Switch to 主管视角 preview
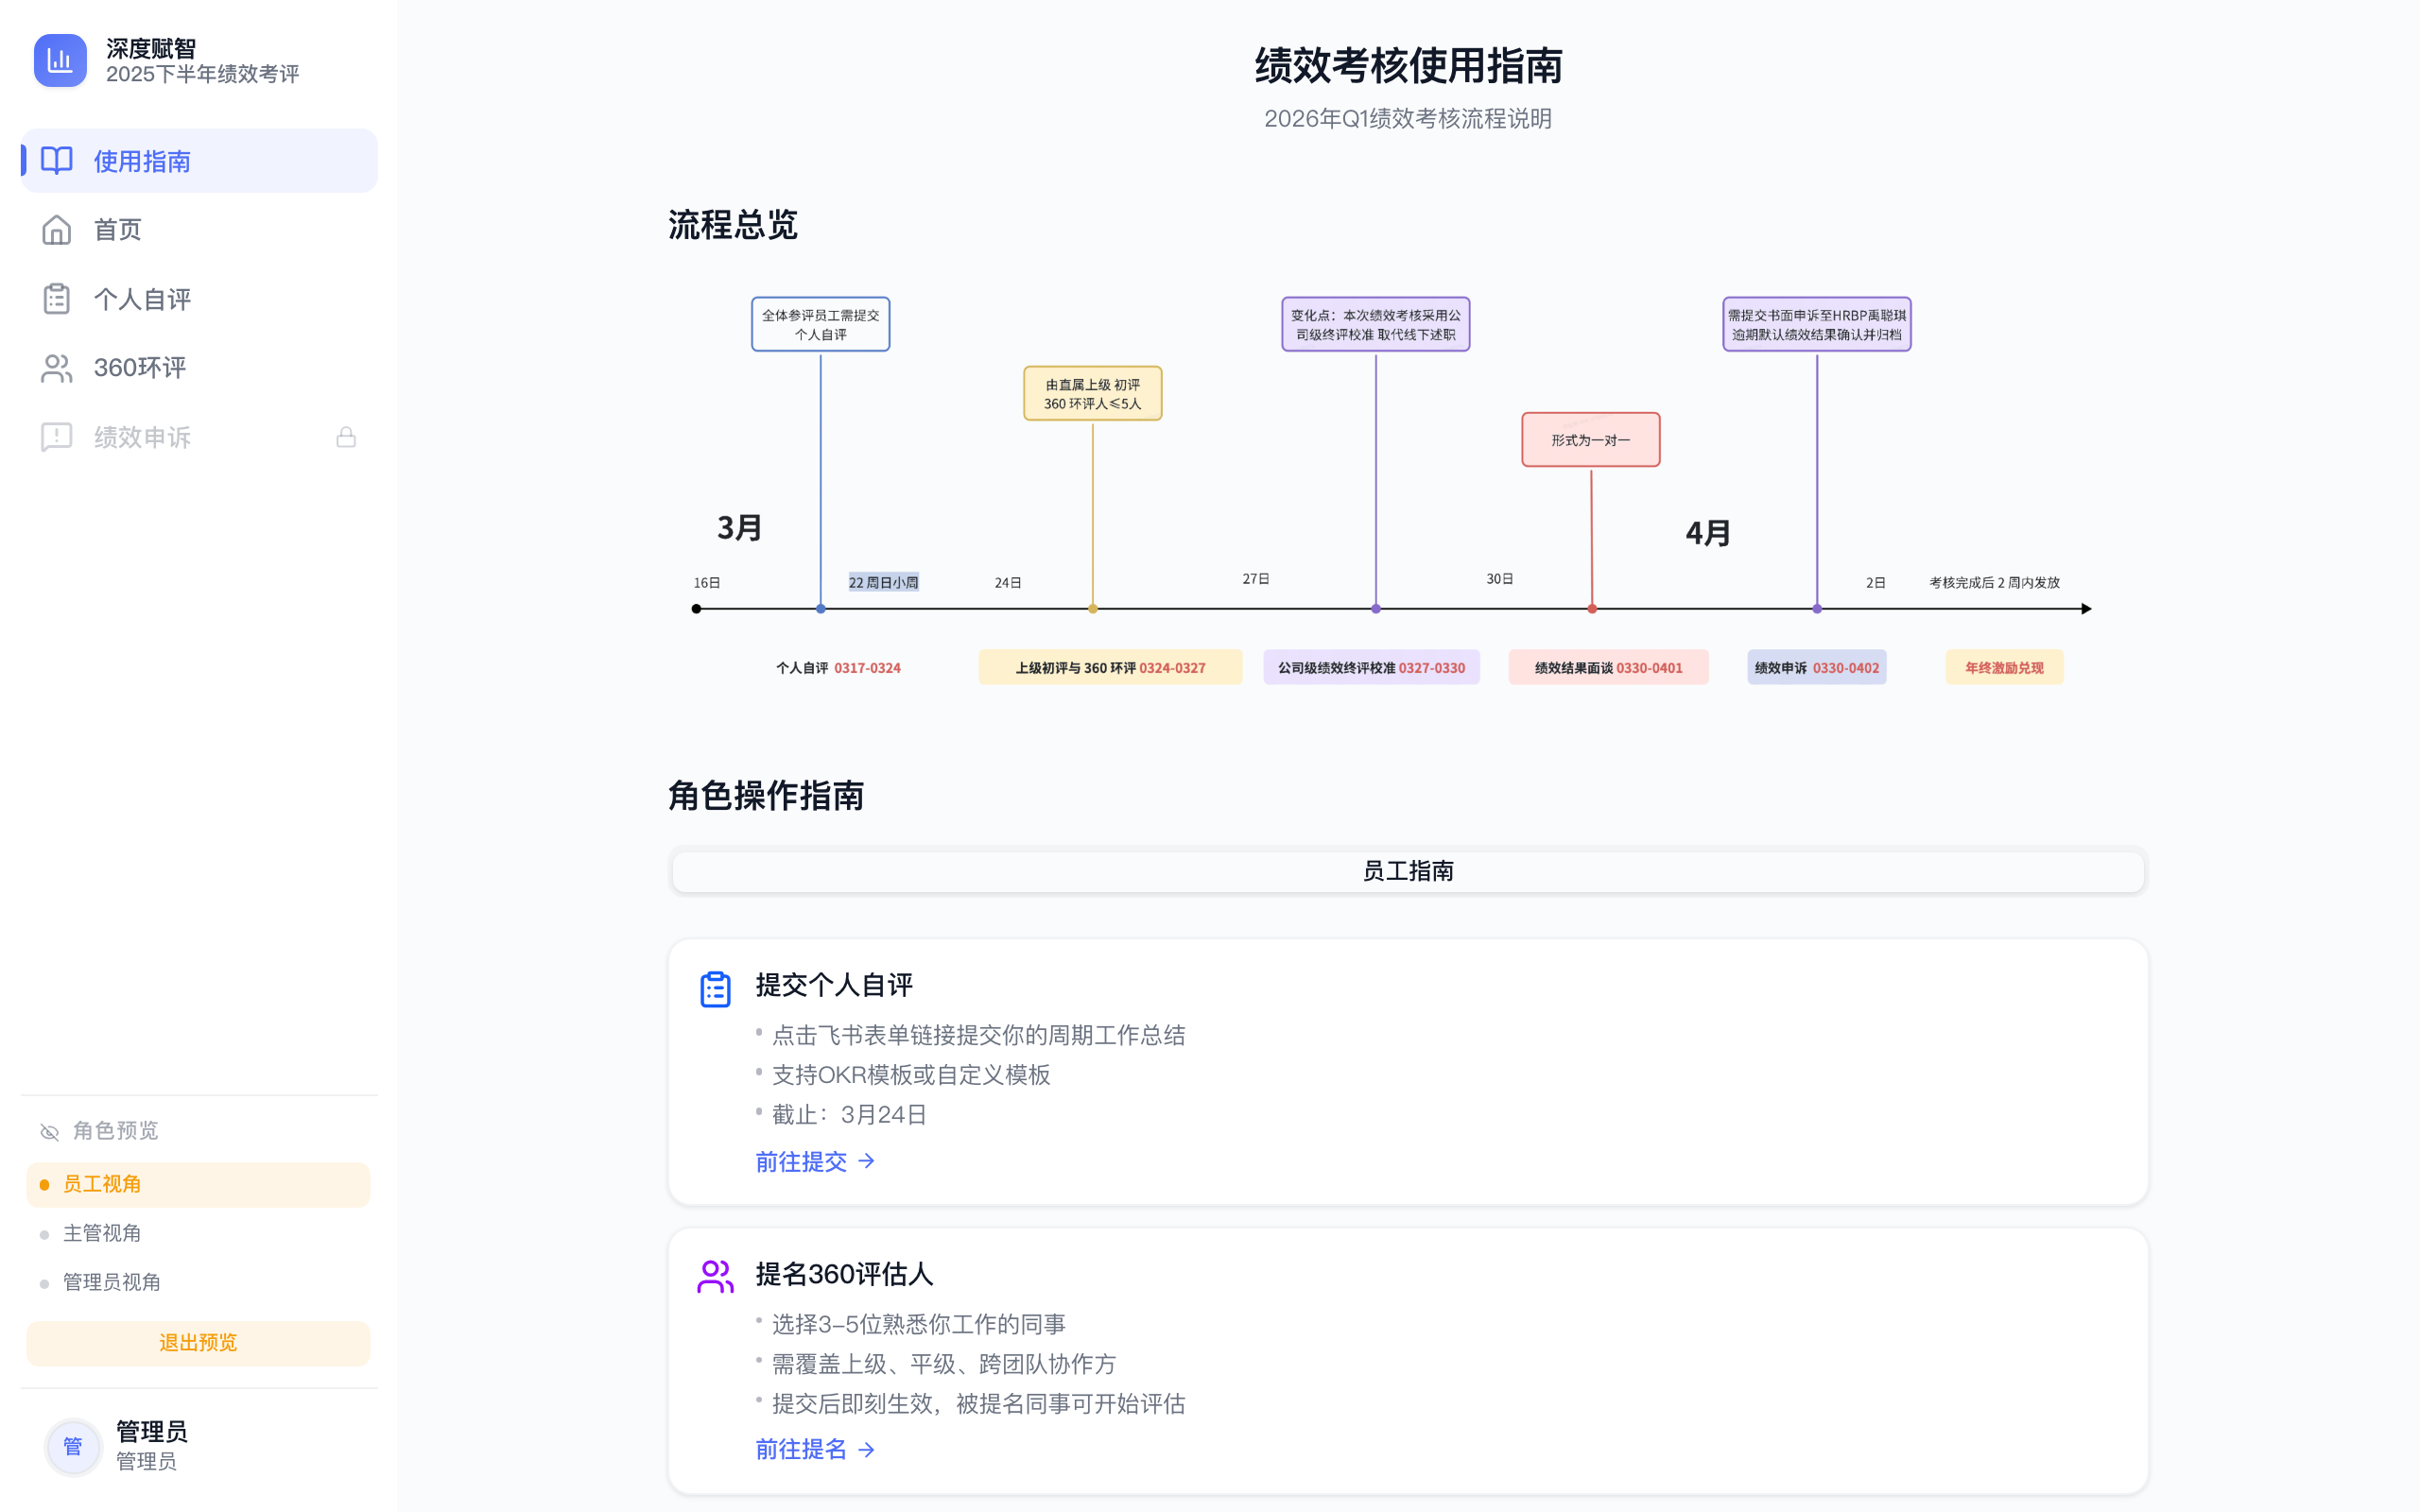 click(x=103, y=1233)
